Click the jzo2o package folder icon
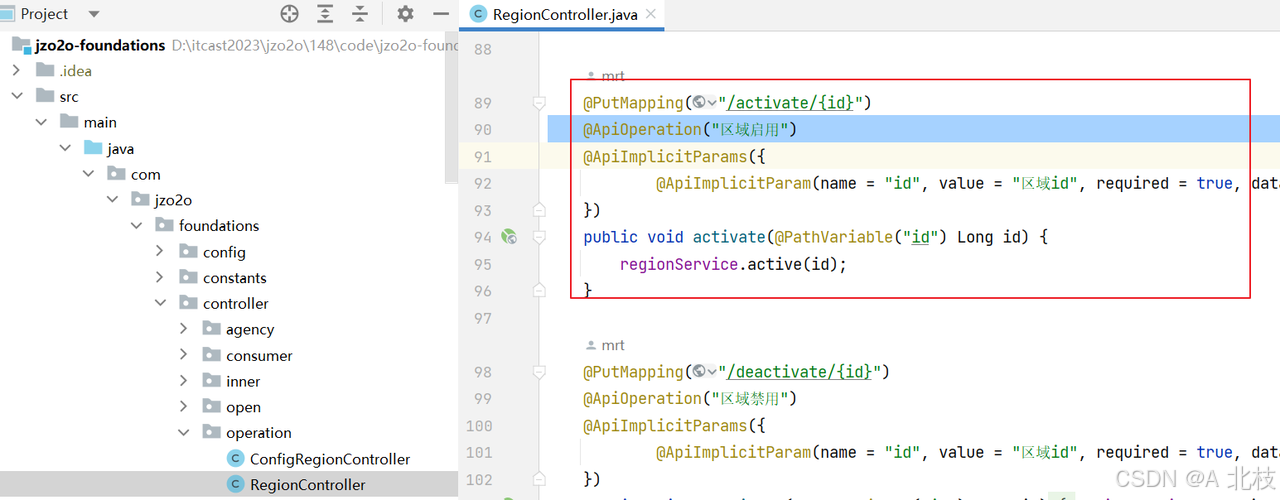1280x500 pixels. tap(140, 200)
